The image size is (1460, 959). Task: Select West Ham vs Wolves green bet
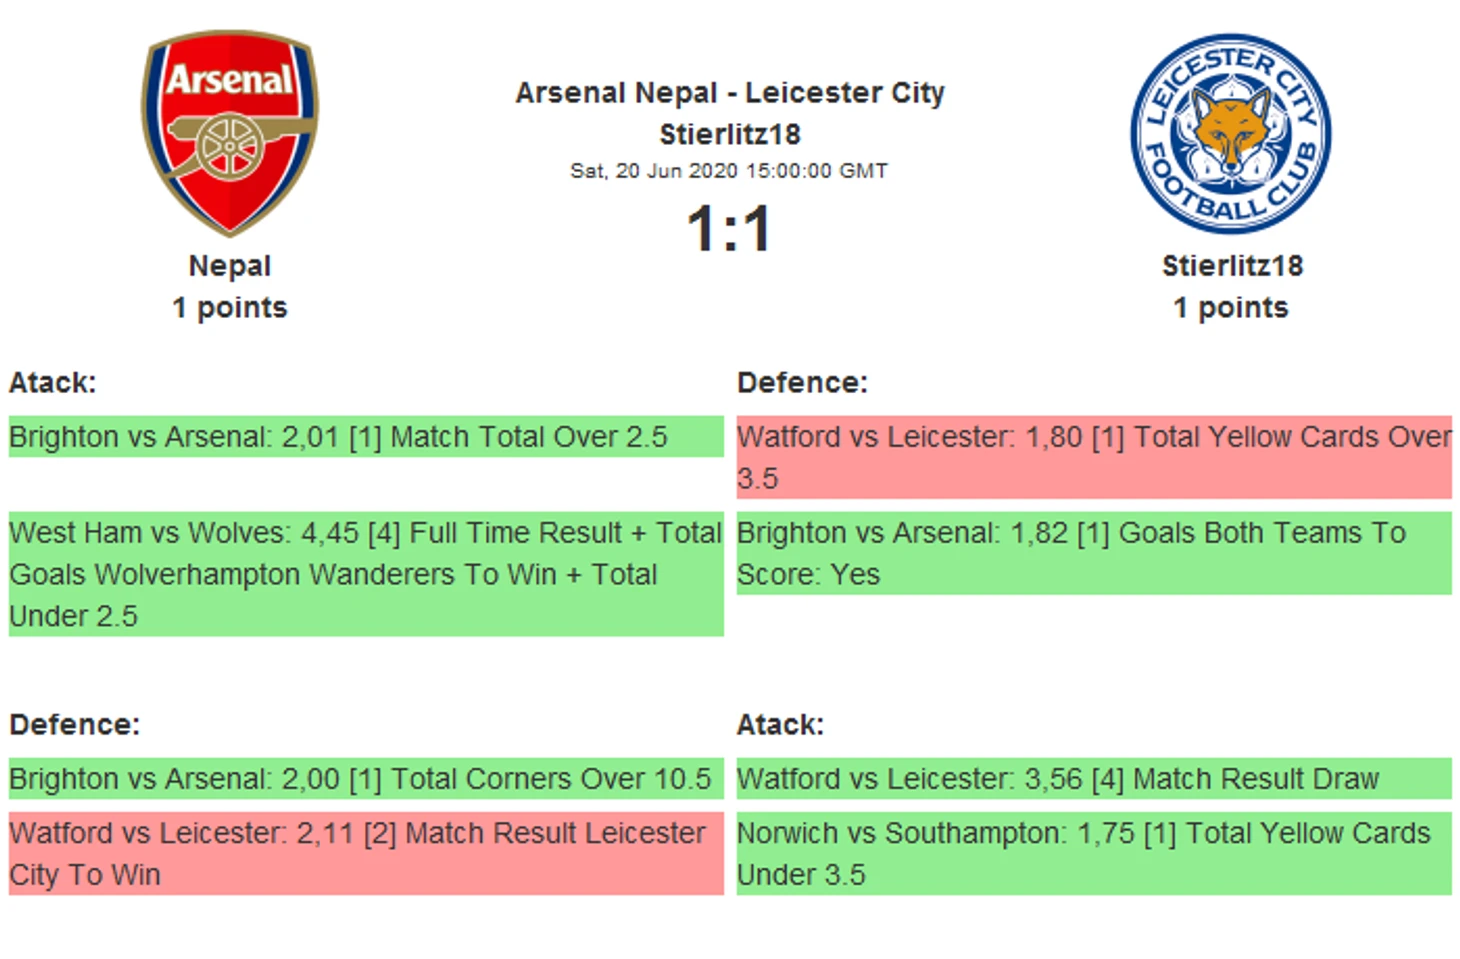coord(365,574)
